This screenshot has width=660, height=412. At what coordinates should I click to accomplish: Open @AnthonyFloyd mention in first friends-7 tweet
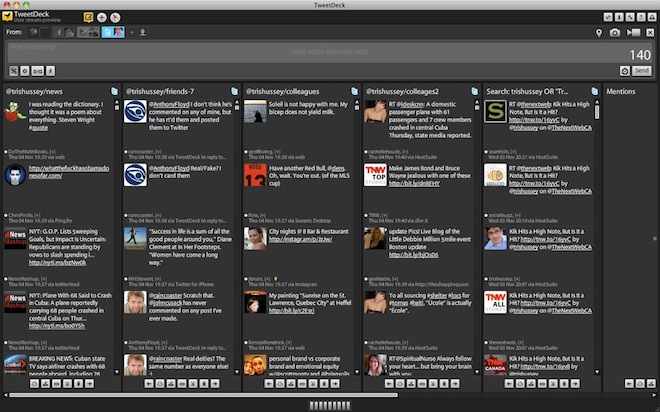pyautogui.click(x=169, y=104)
